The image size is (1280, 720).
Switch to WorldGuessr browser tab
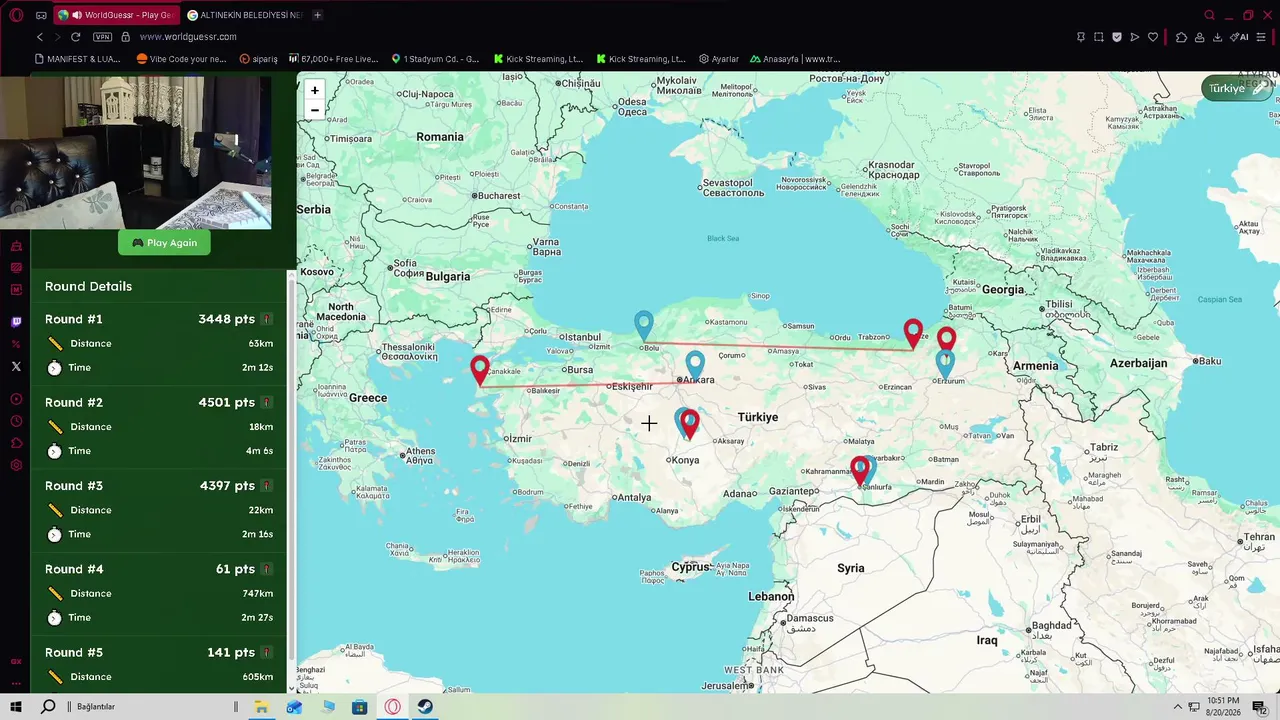119,15
